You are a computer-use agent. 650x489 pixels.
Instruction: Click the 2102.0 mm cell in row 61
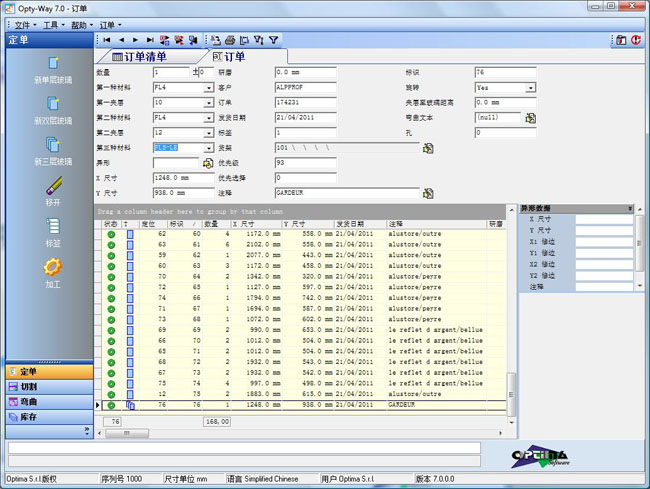256,244
